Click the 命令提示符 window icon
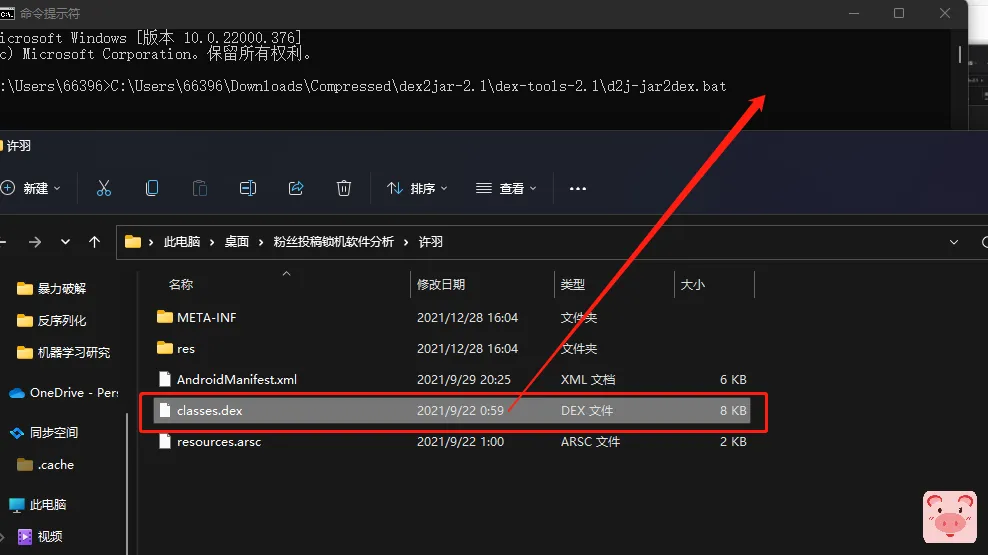The image size is (988, 555). tap(7, 13)
